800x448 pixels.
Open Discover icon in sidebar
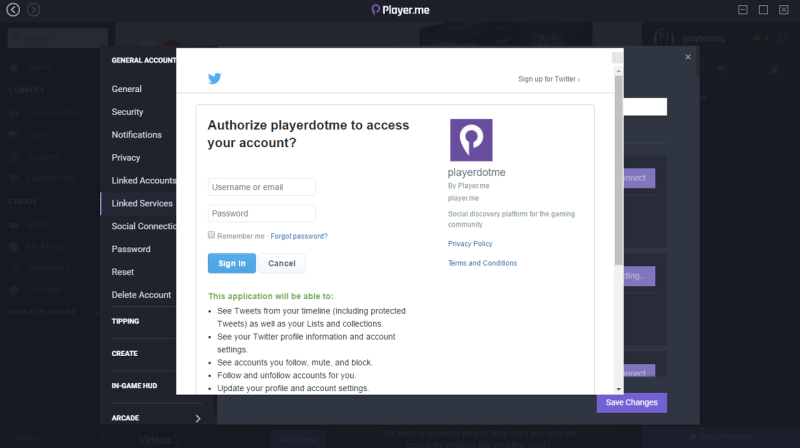tap(14, 157)
